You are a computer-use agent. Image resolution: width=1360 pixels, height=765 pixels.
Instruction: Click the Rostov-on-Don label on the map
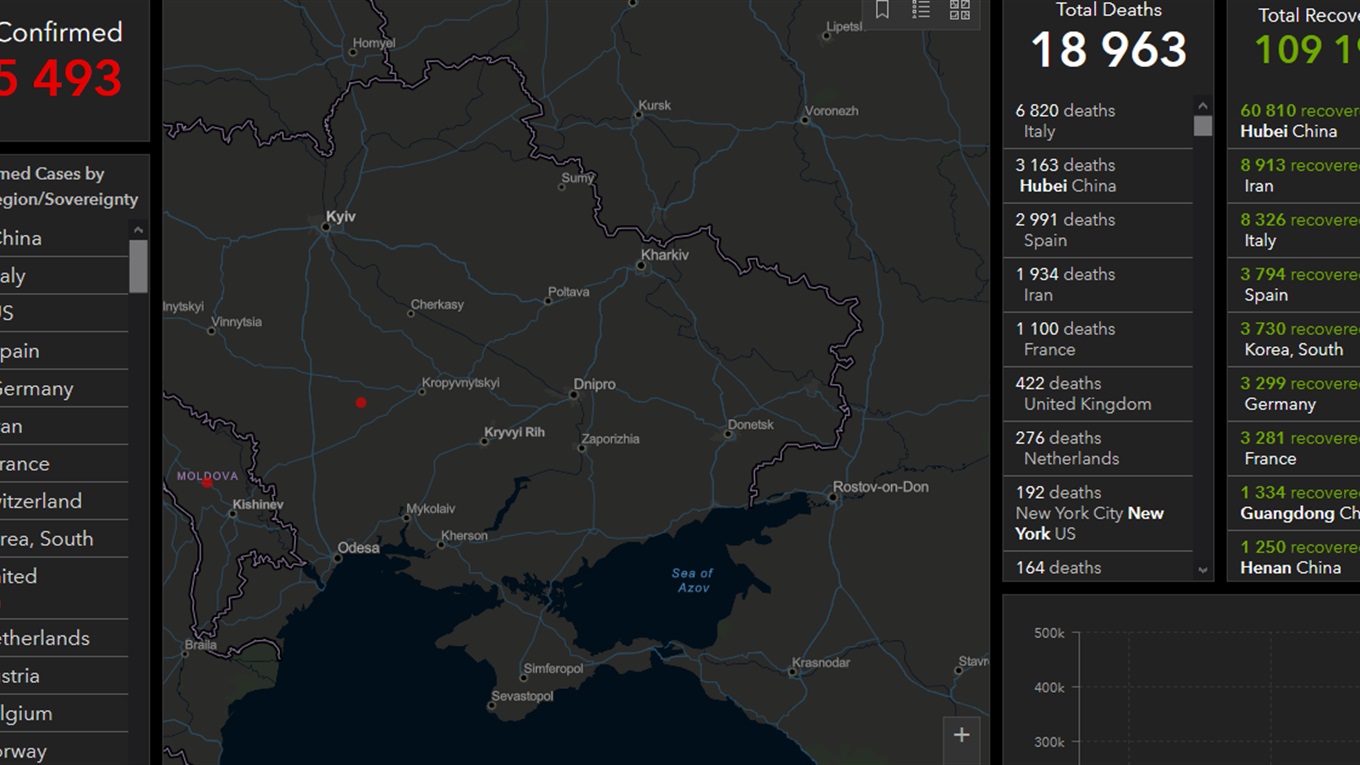point(881,487)
